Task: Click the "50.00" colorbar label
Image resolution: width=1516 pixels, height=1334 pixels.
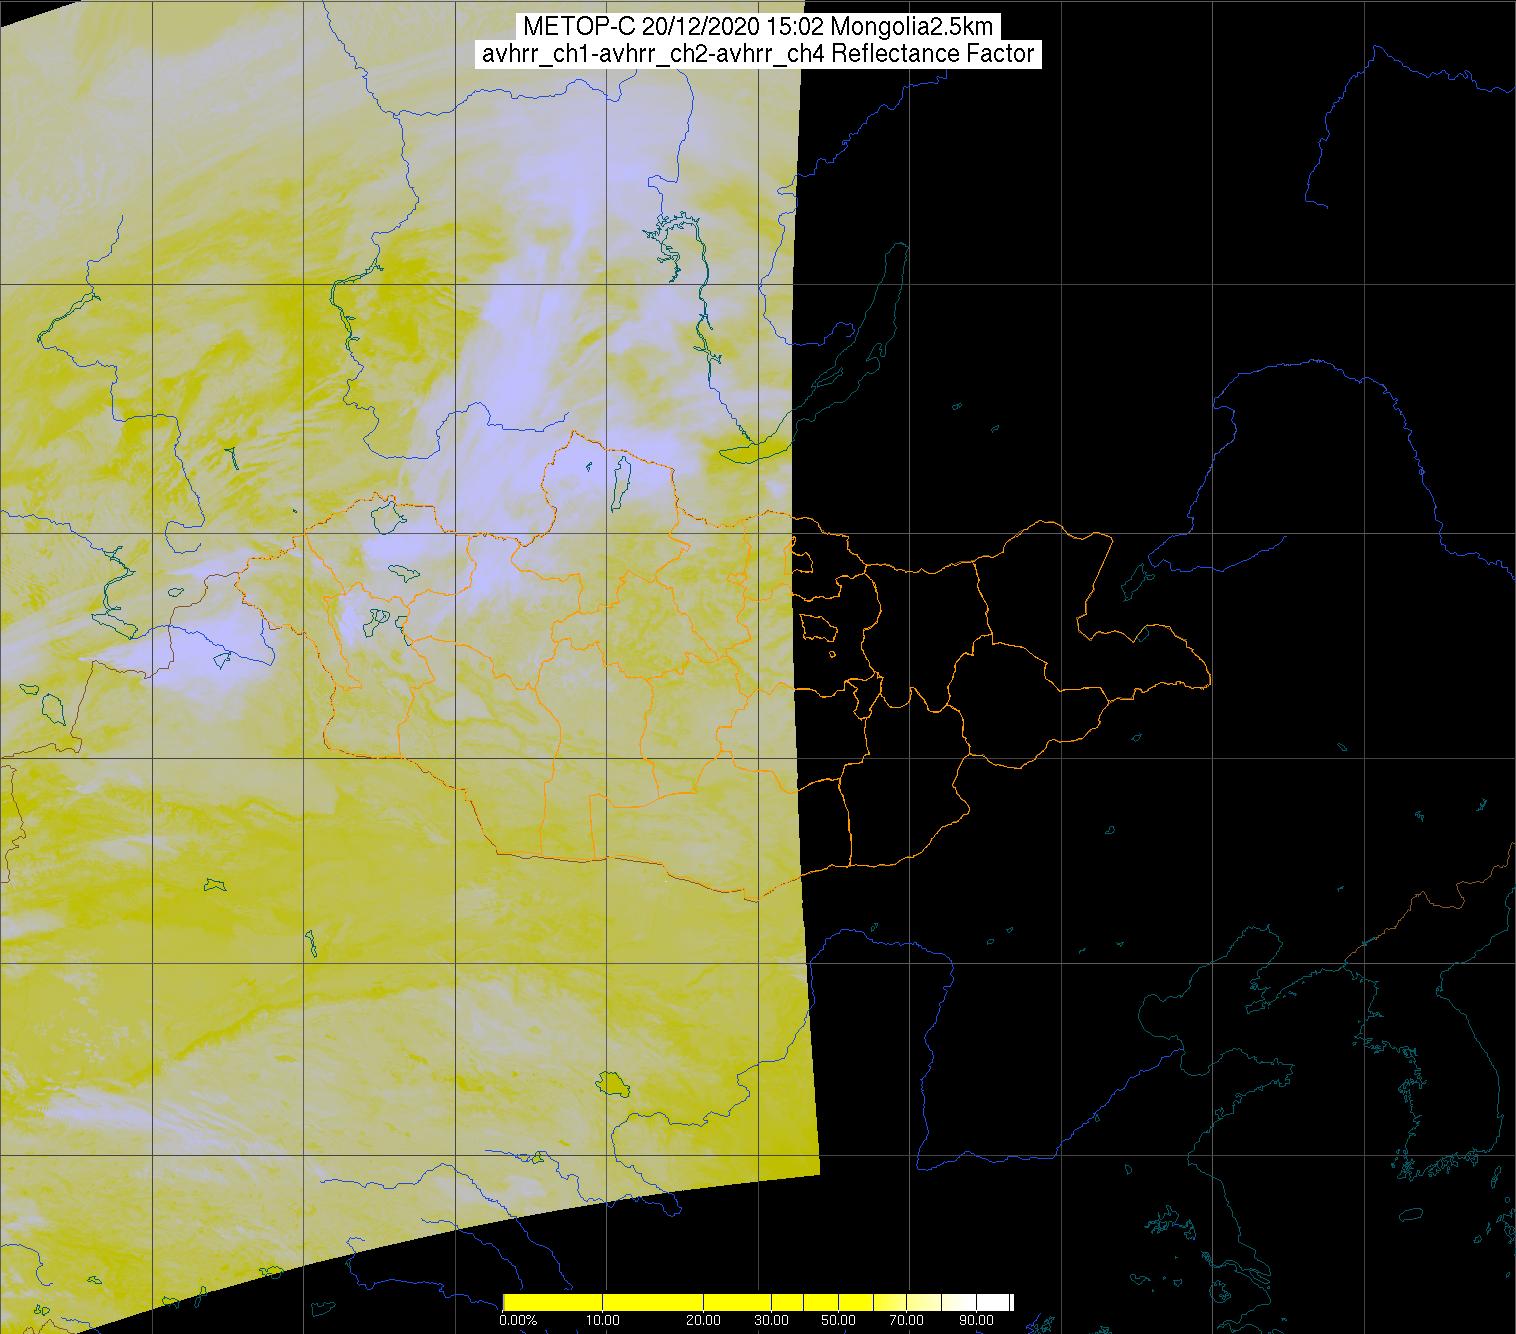Action: coord(838,1320)
